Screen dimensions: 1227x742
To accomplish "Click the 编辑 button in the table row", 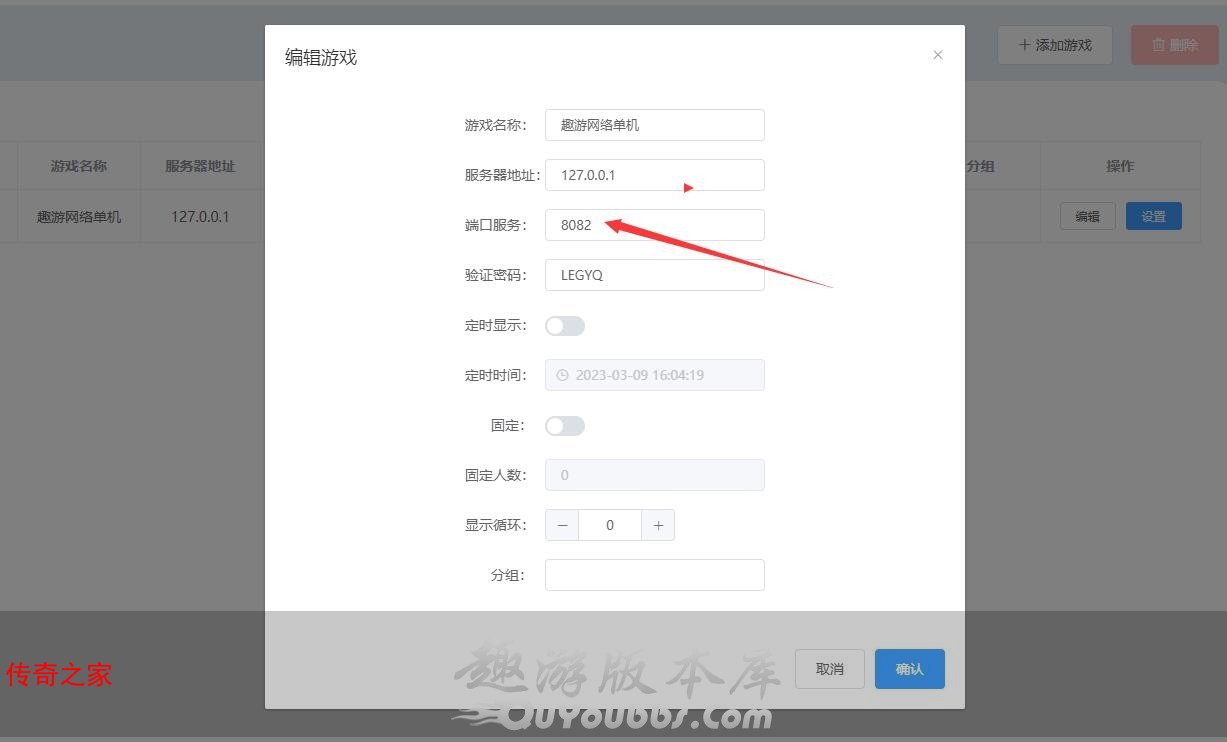I will 1088,216.
